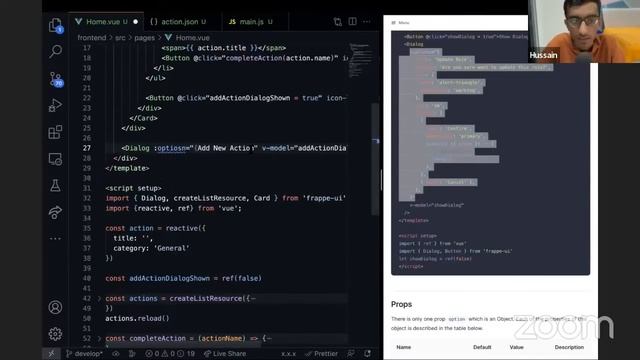Open notifications bell in status bar

click(x=367, y=353)
